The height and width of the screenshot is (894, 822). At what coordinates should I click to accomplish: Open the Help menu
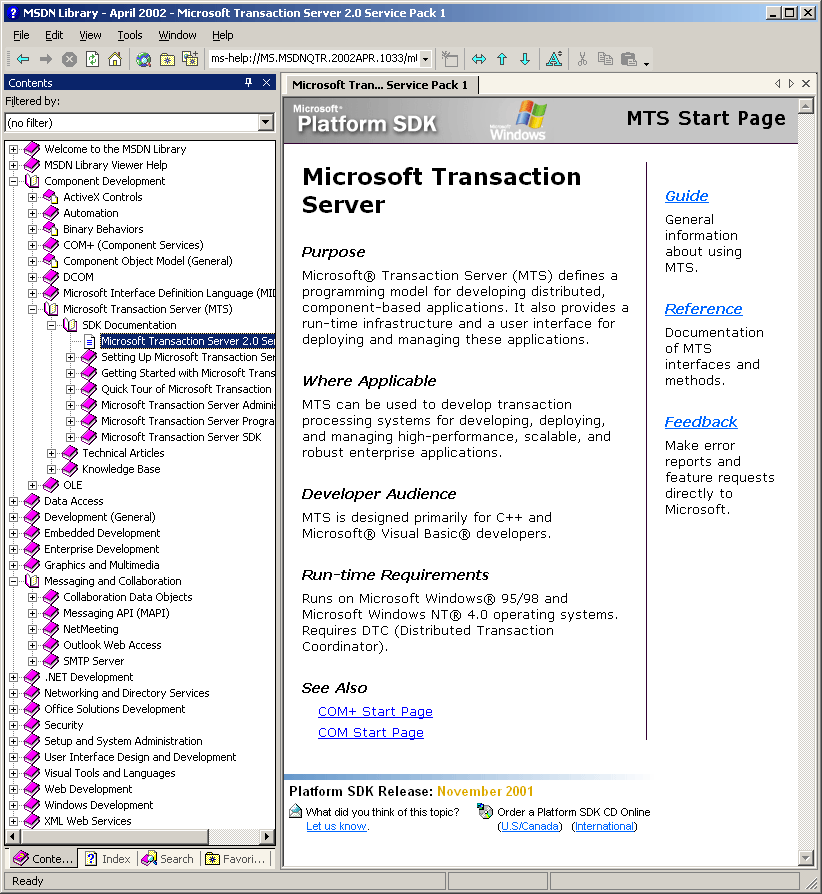coord(223,35)
